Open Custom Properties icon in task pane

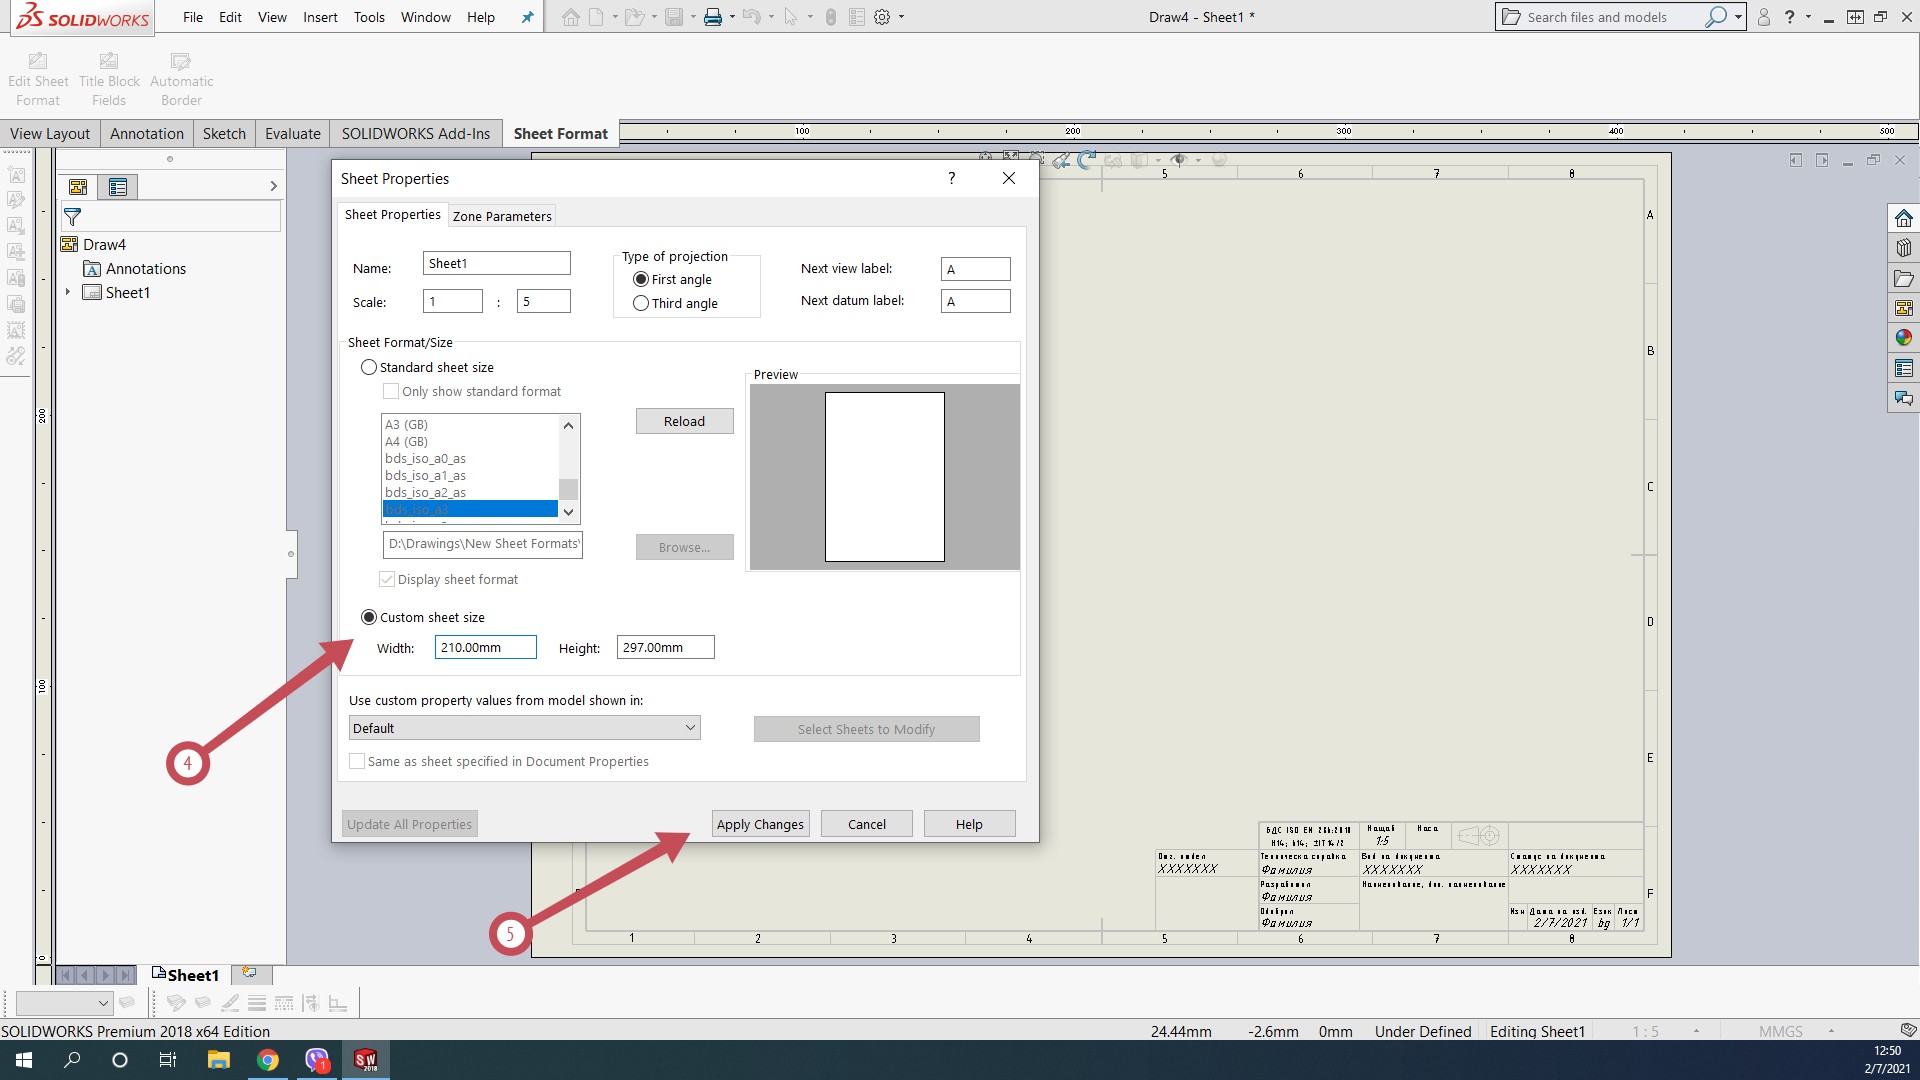pyautogui.click(x=1903, y=368)
